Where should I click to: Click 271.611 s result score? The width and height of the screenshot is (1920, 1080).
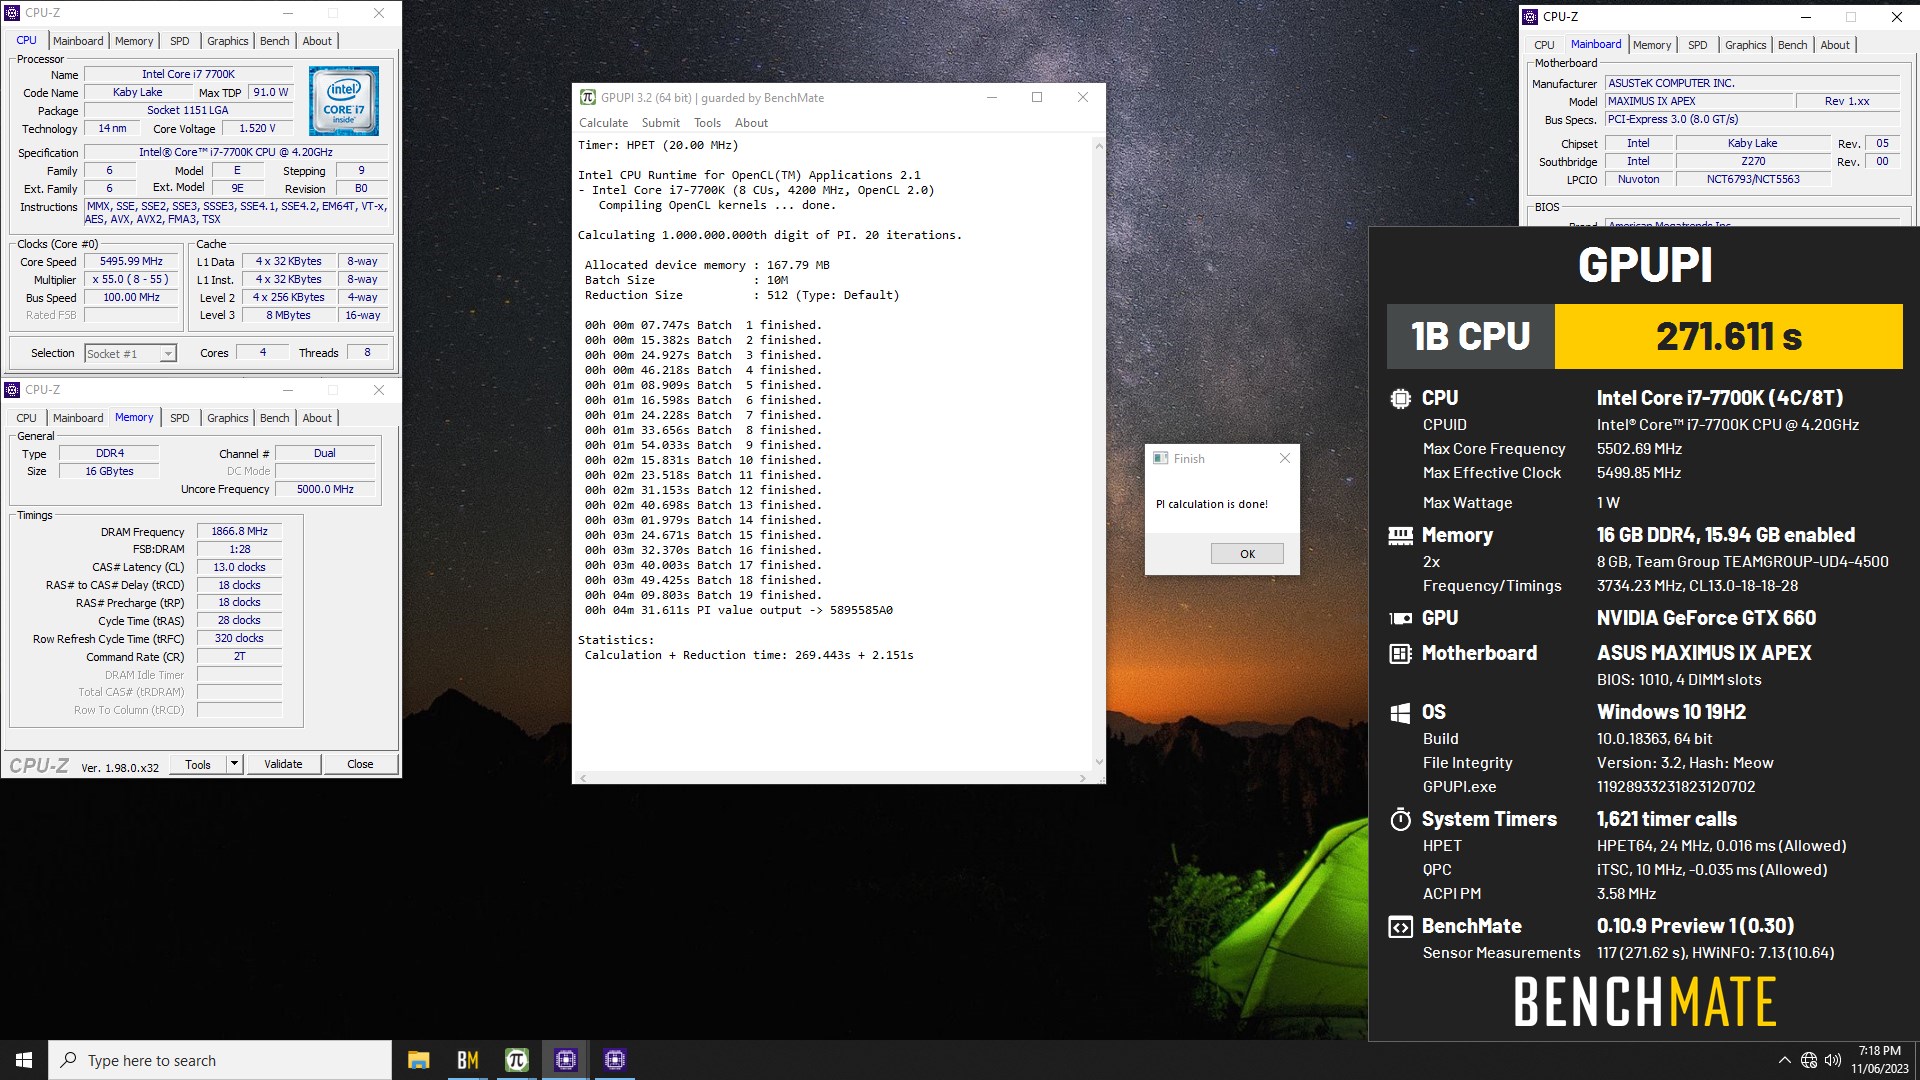[1728, 337]
